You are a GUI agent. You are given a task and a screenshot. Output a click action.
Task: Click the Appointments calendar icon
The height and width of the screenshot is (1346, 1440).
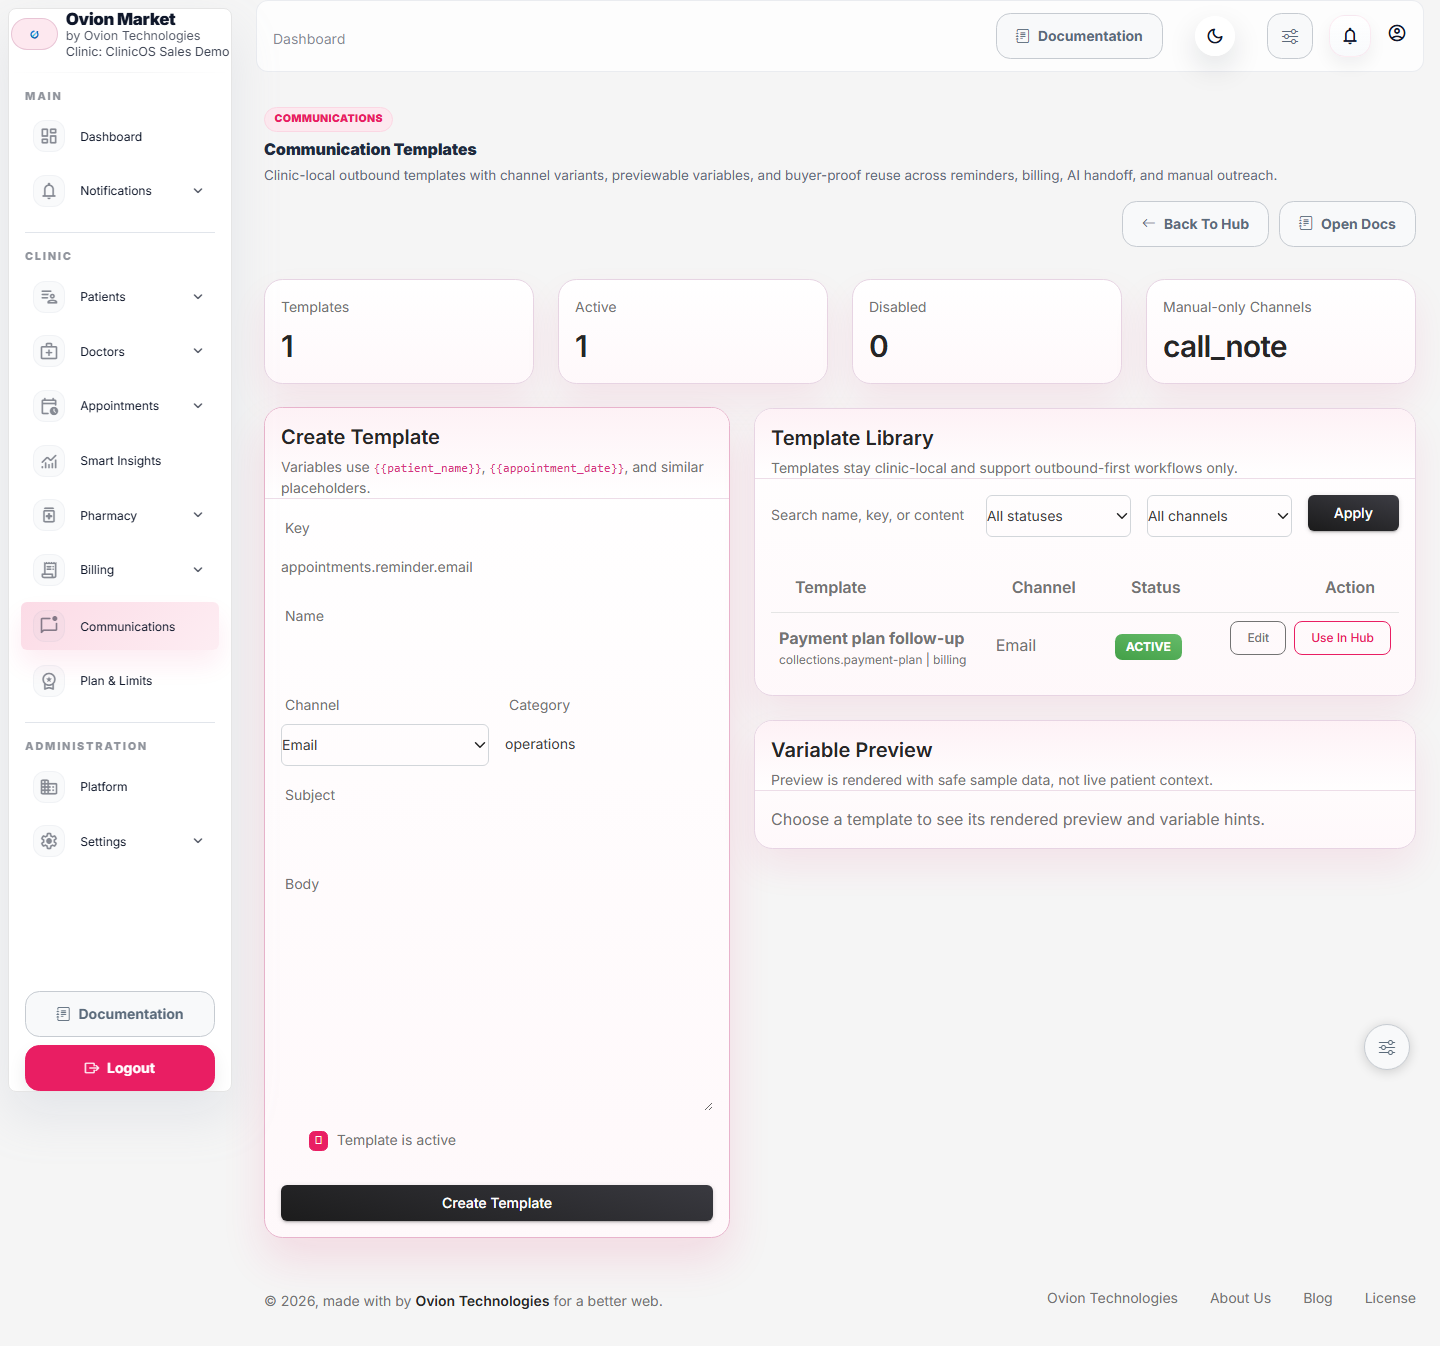point(49,406)
